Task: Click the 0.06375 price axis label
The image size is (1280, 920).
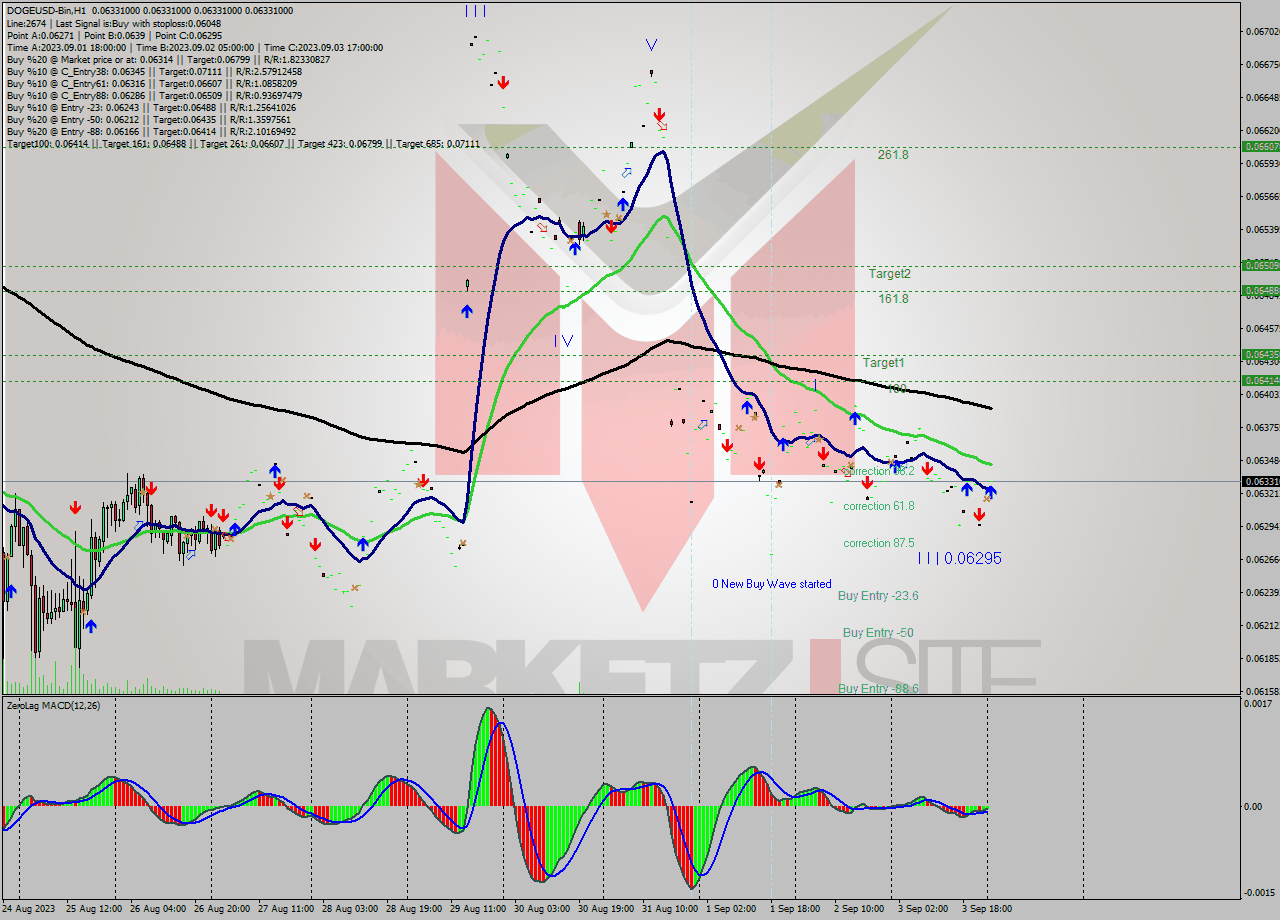Action: pos(1261,427)
